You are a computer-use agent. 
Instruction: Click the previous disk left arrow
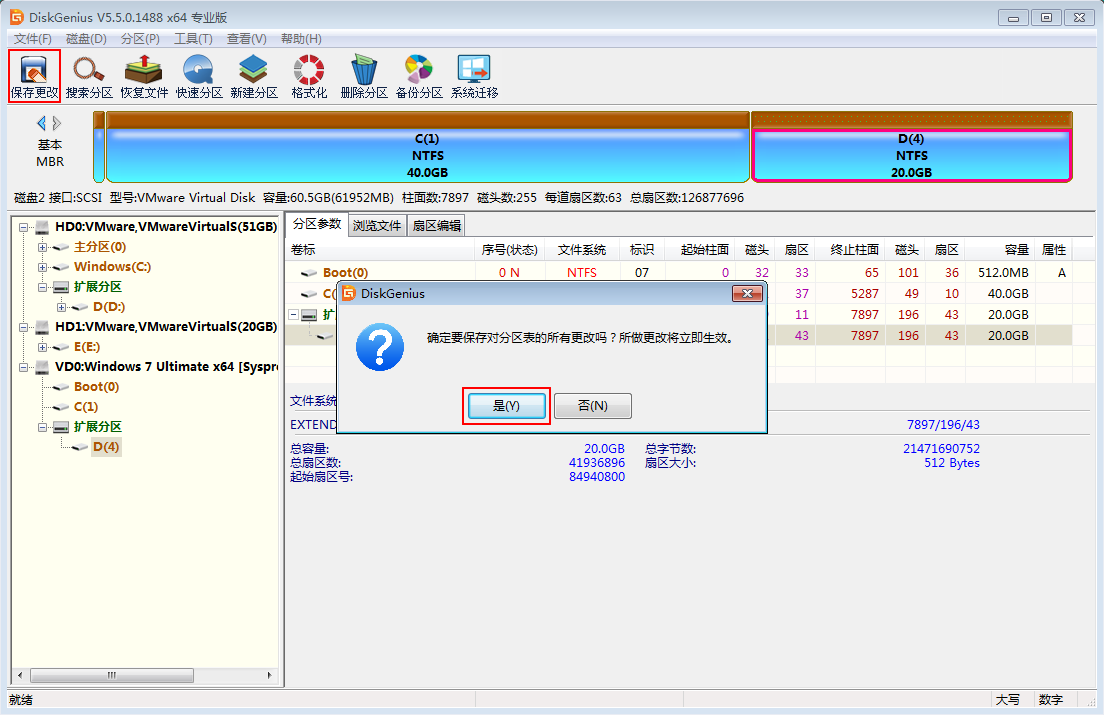point(41,123)
